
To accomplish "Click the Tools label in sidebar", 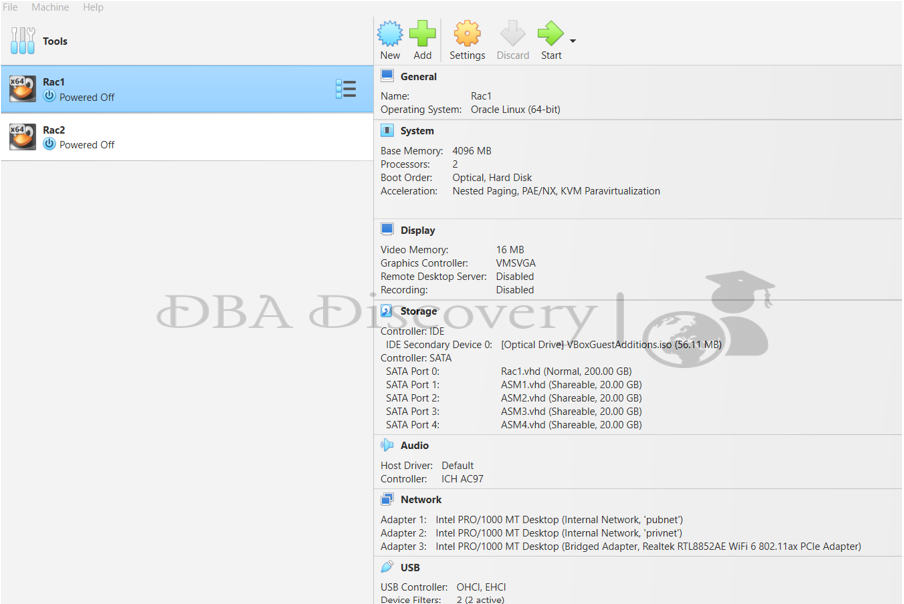I will (x=55, y=41).
